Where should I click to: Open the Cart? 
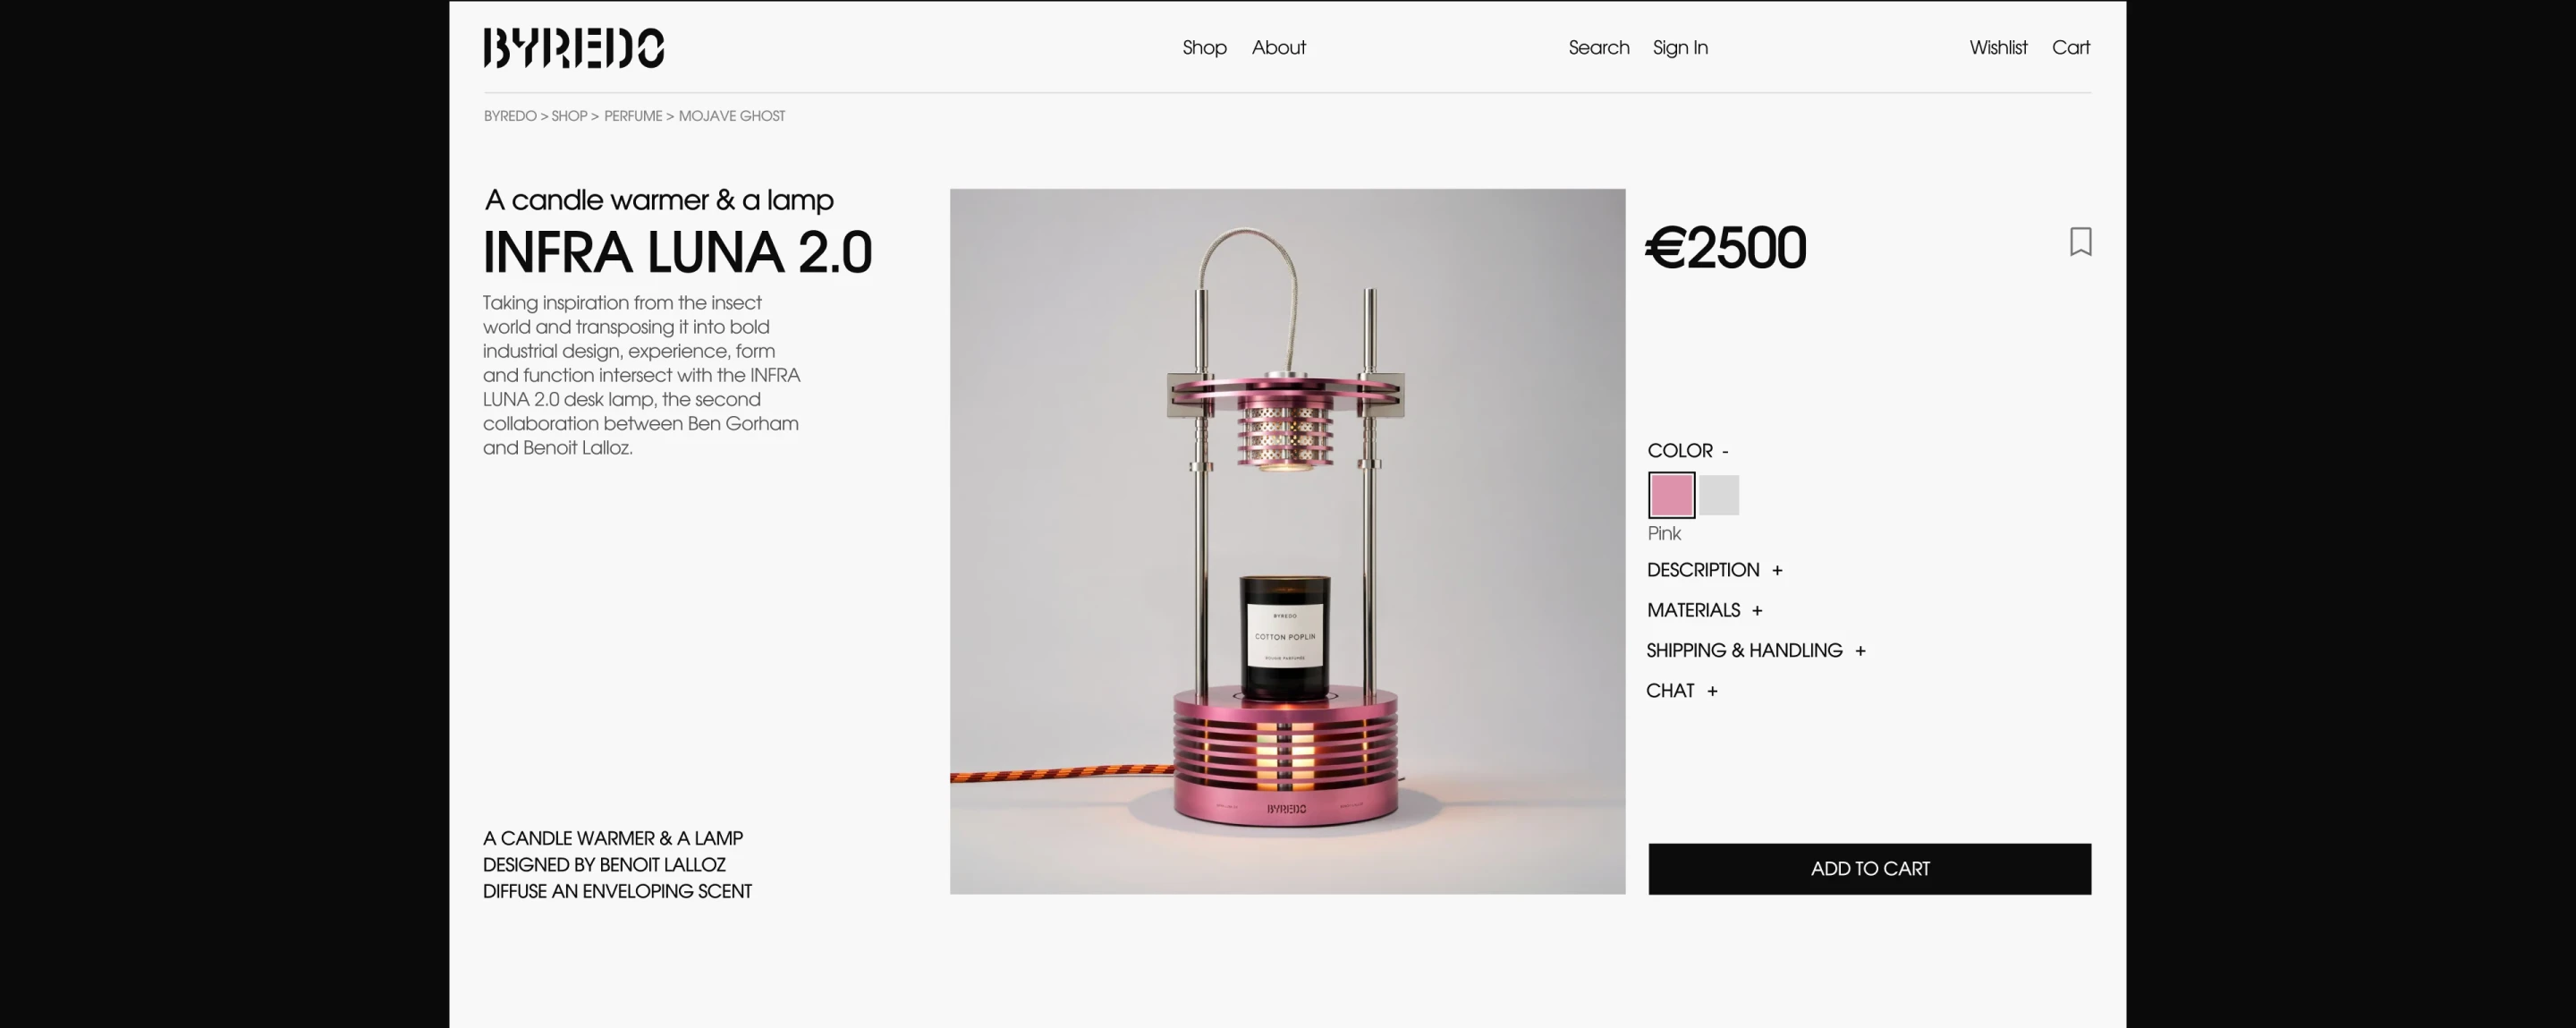[2070, 48]
